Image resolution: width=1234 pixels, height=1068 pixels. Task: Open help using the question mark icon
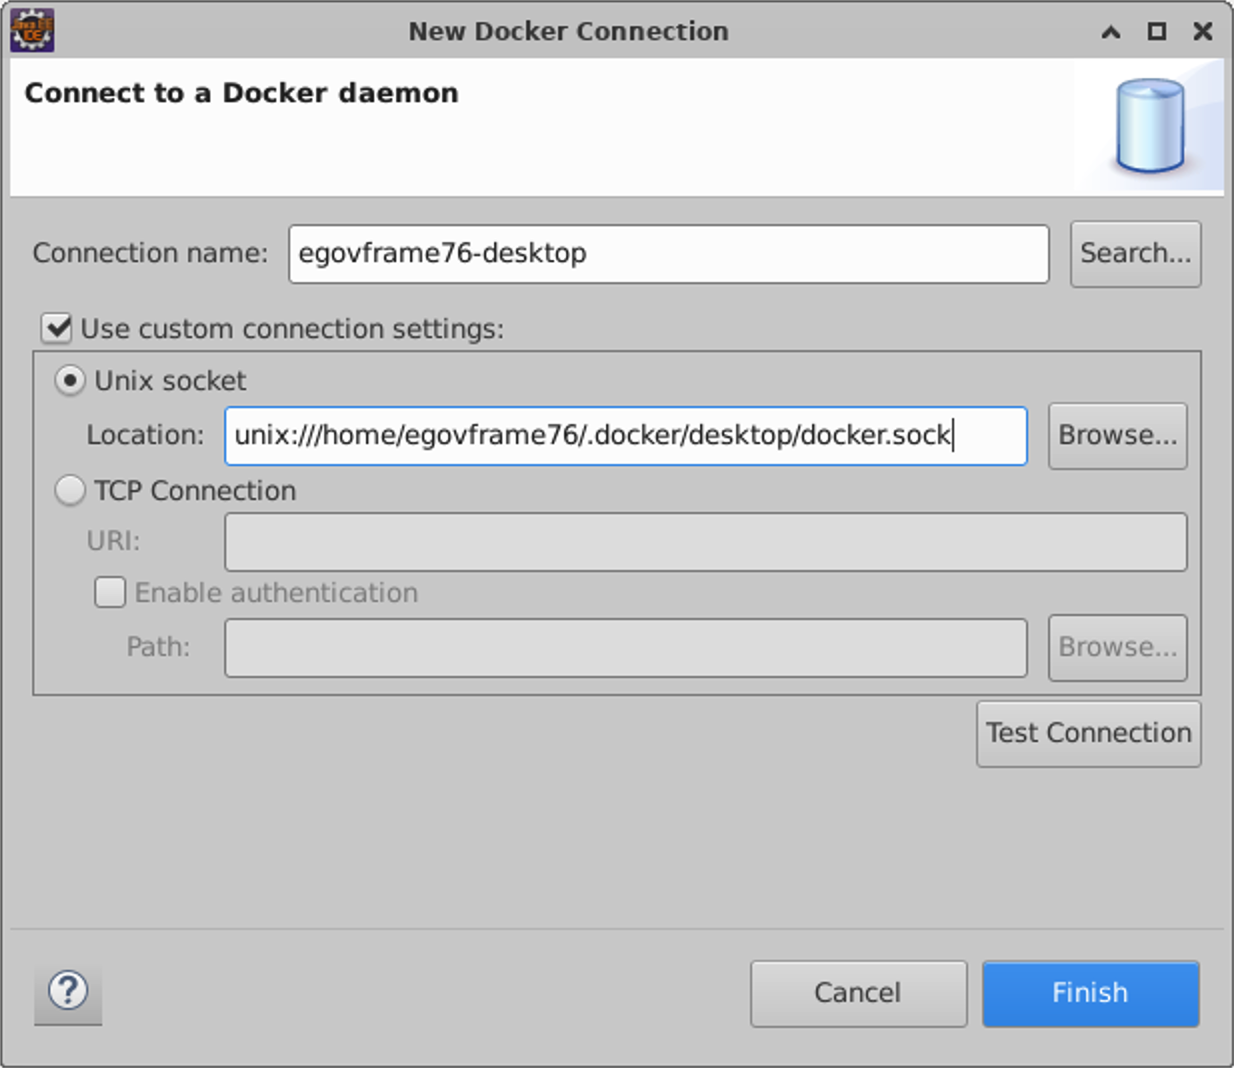click(x=68, y=991)
